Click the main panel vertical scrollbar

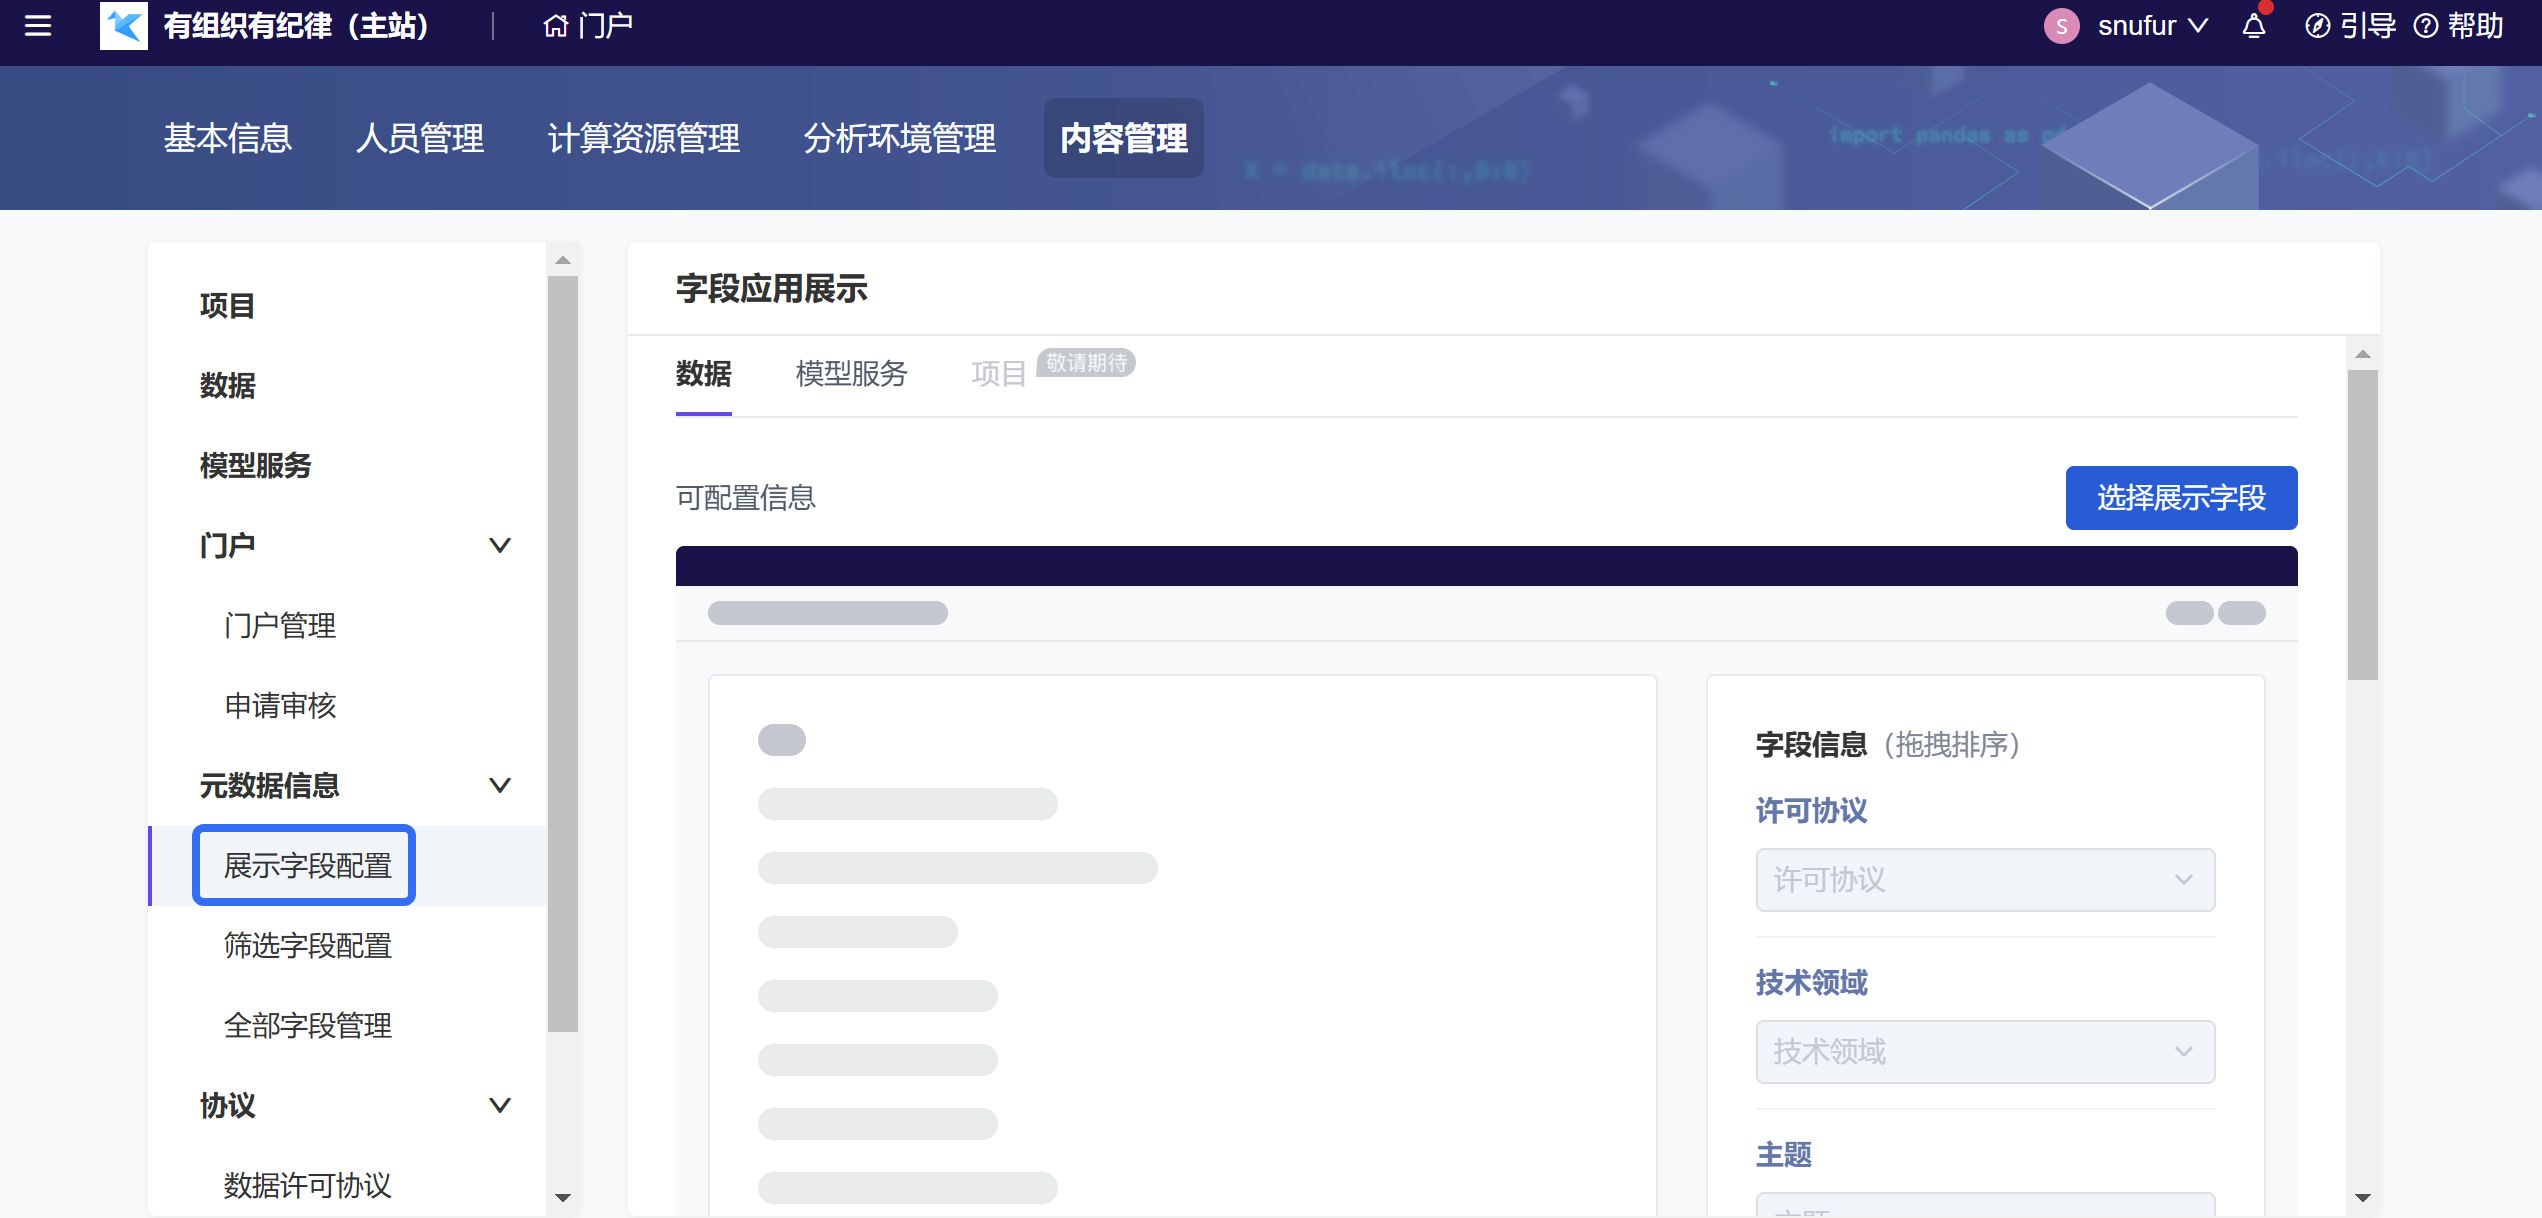[2362, 525]
